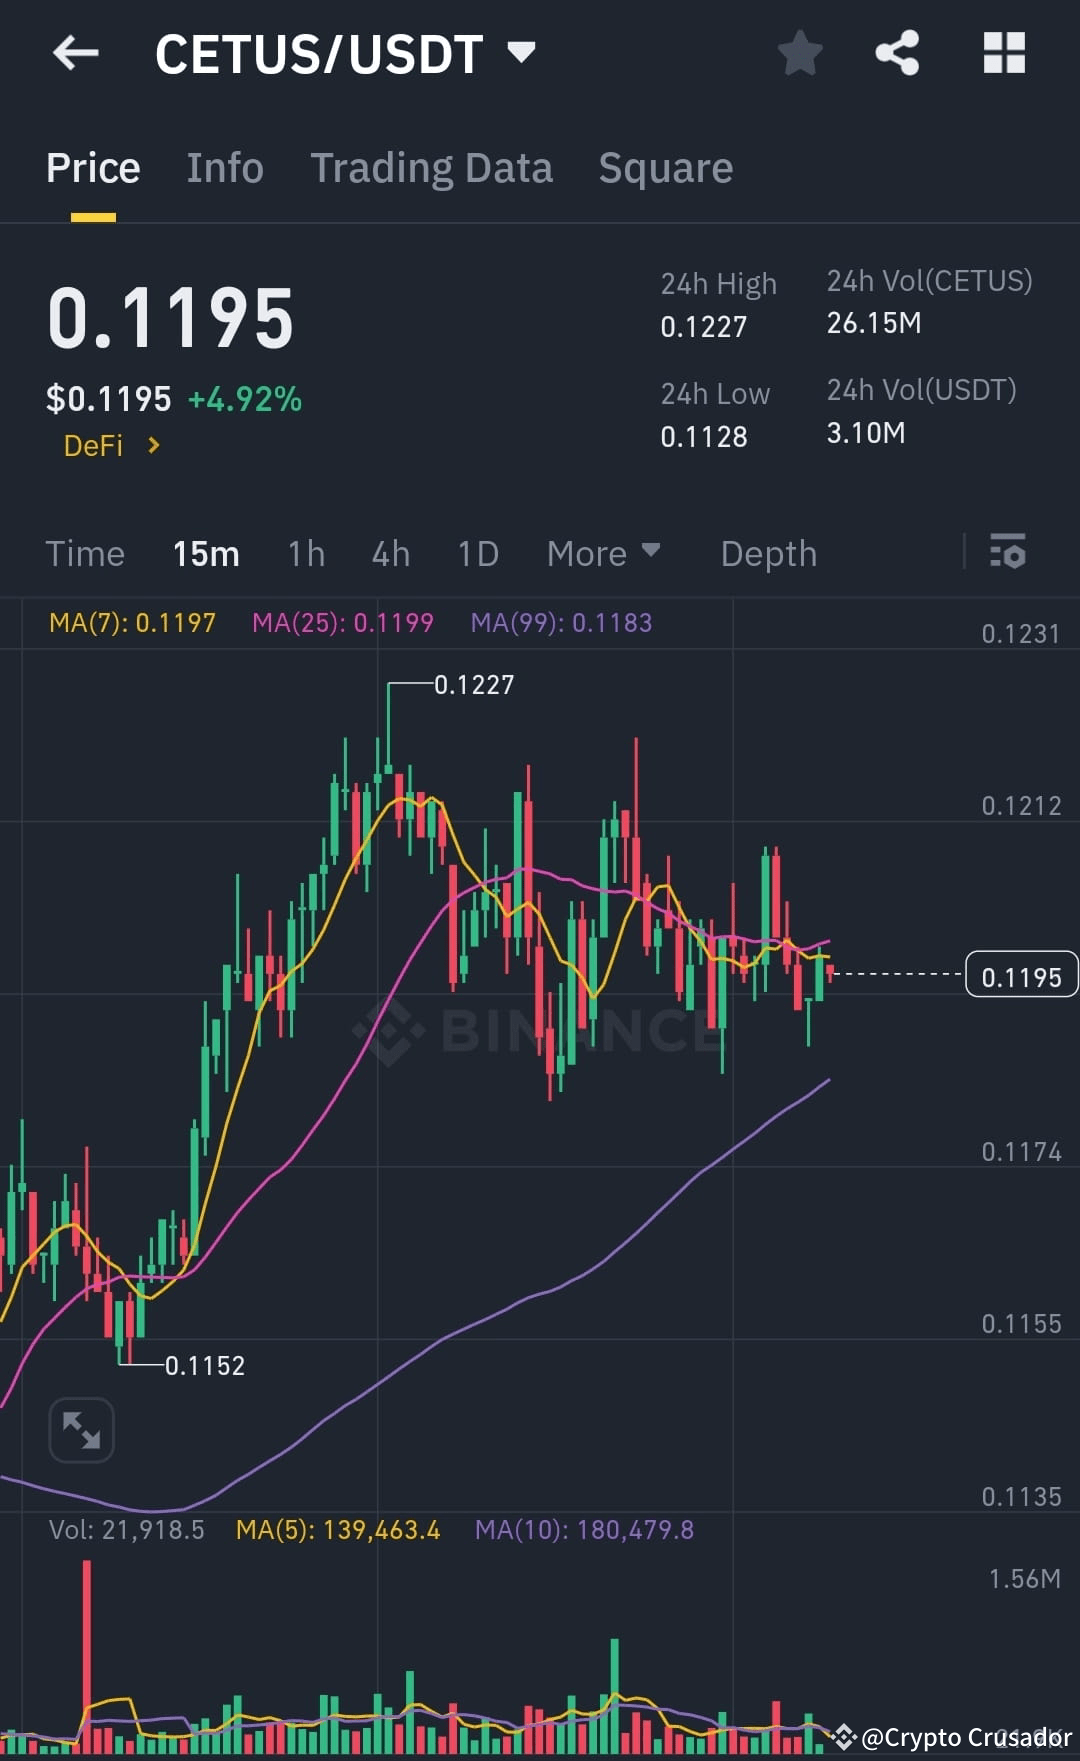Tap the back arrow to exit chart
The width and height of the screenshot is (1080, 1761).
point(75,54)
